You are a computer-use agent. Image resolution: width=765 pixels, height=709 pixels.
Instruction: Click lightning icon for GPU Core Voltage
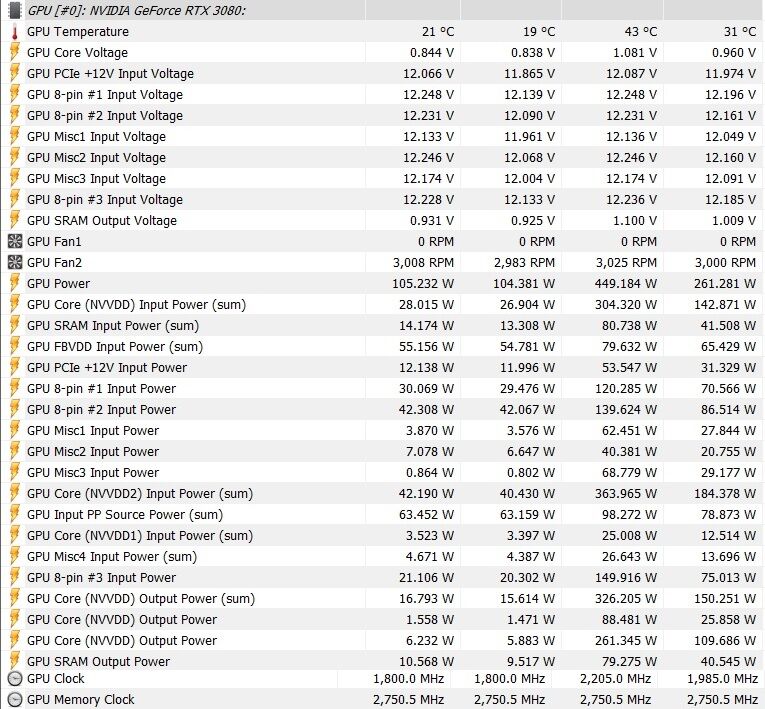coord(15,53)
